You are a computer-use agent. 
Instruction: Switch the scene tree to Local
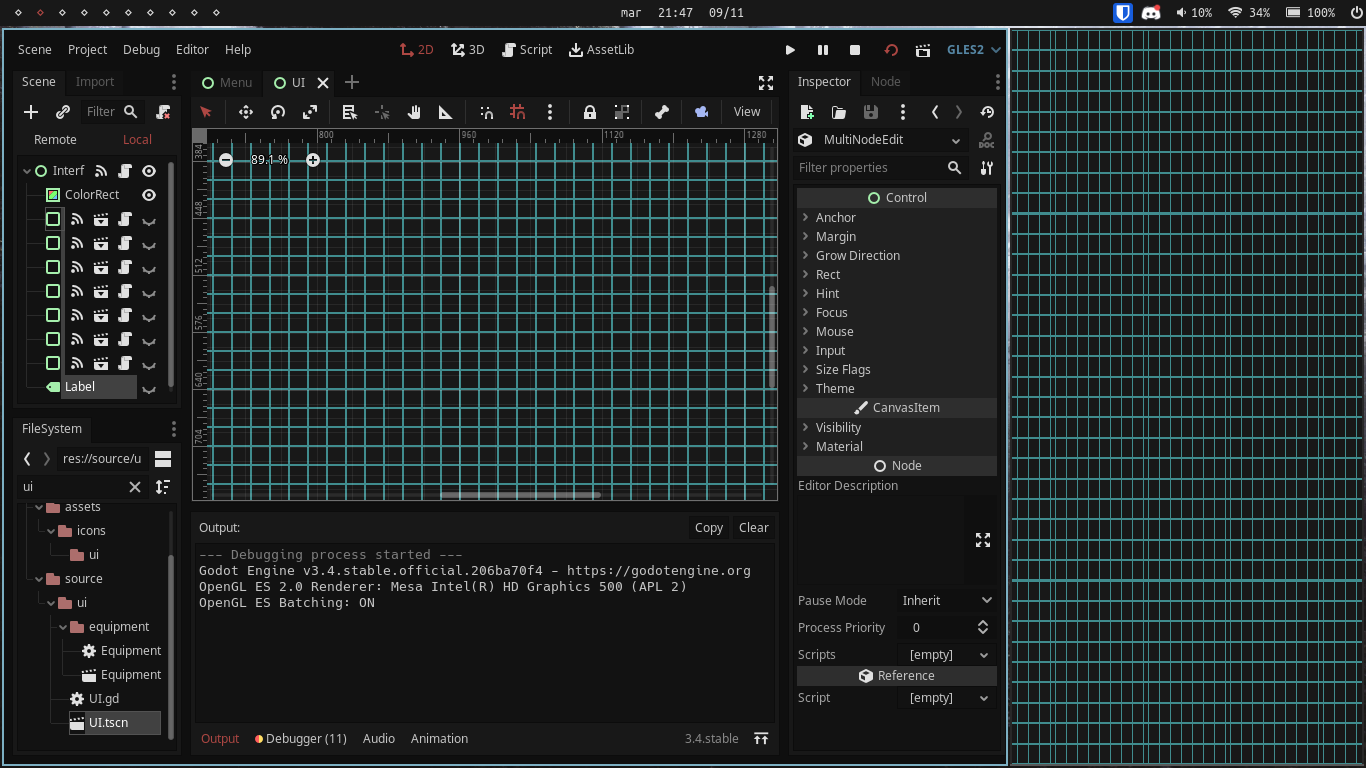click(x=137, y=140)
